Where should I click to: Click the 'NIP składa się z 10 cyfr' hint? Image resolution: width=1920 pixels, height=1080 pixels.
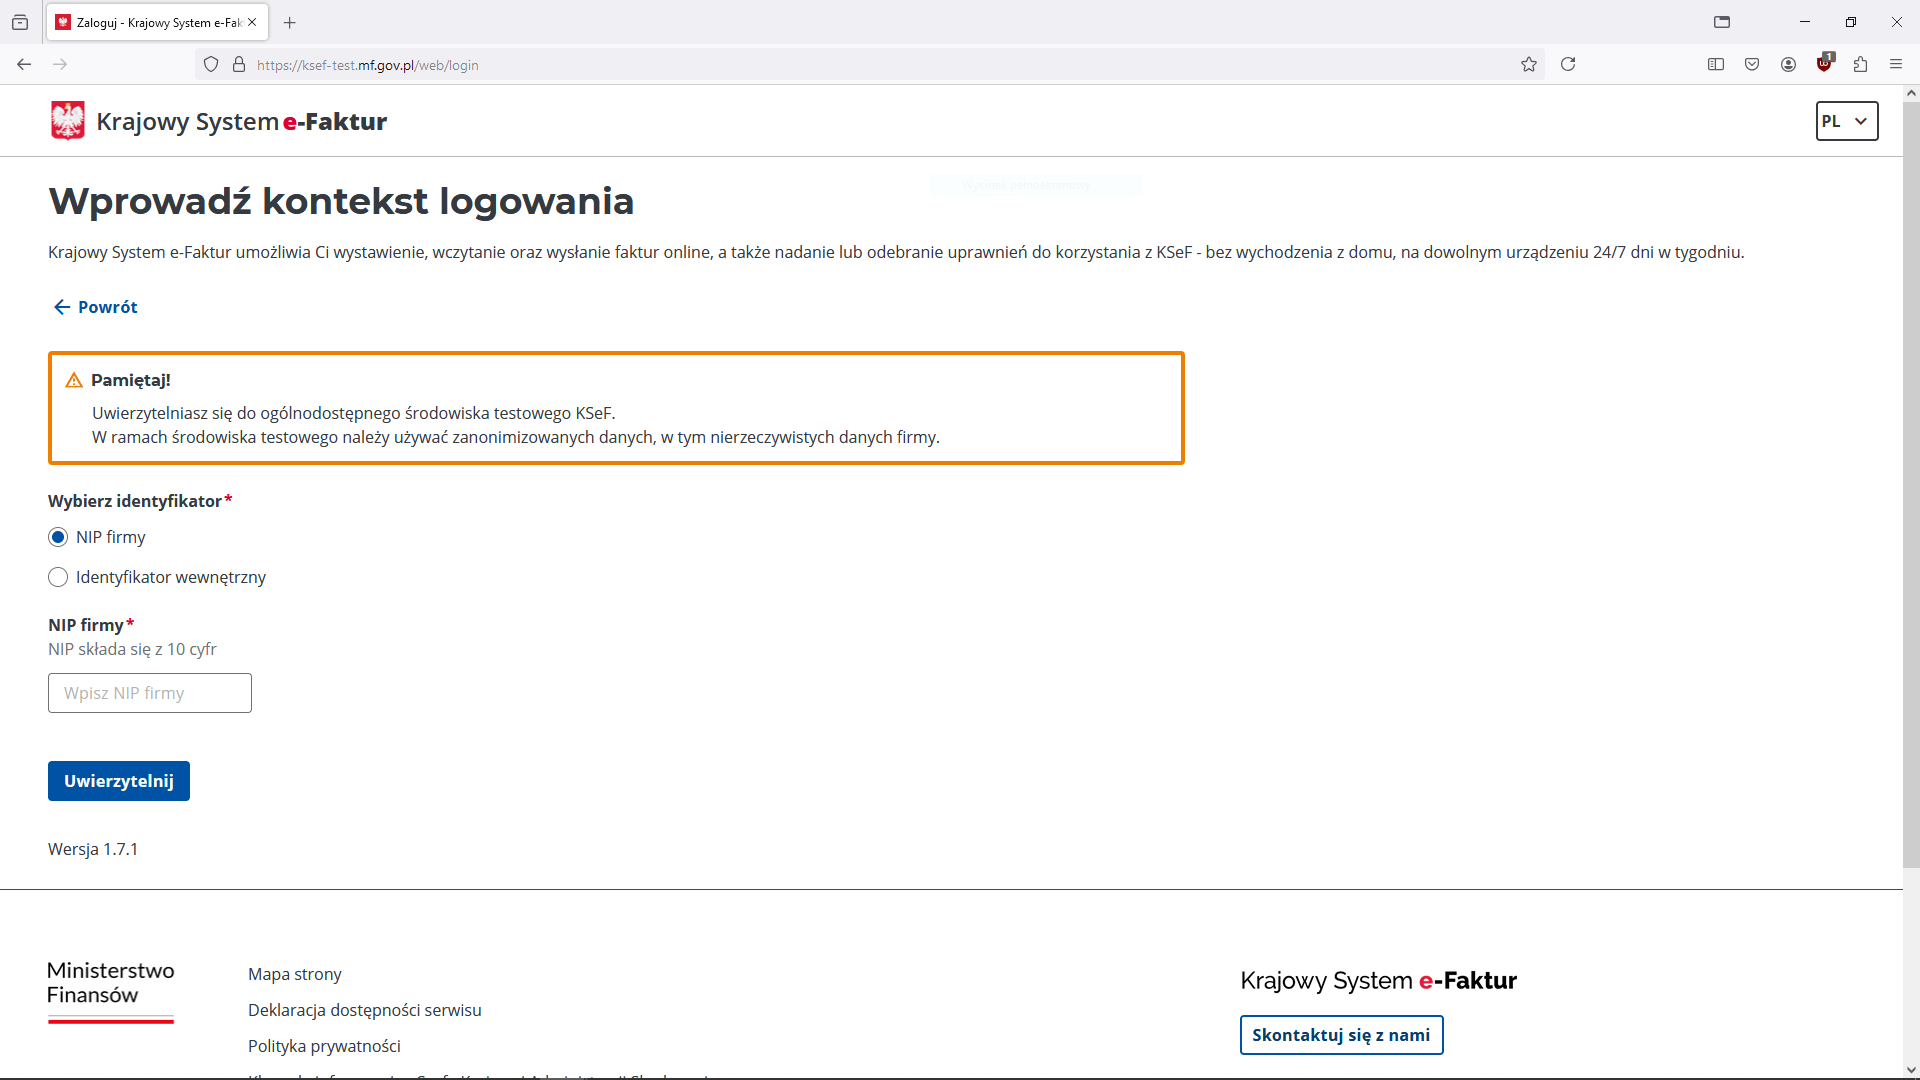point(132,649)
